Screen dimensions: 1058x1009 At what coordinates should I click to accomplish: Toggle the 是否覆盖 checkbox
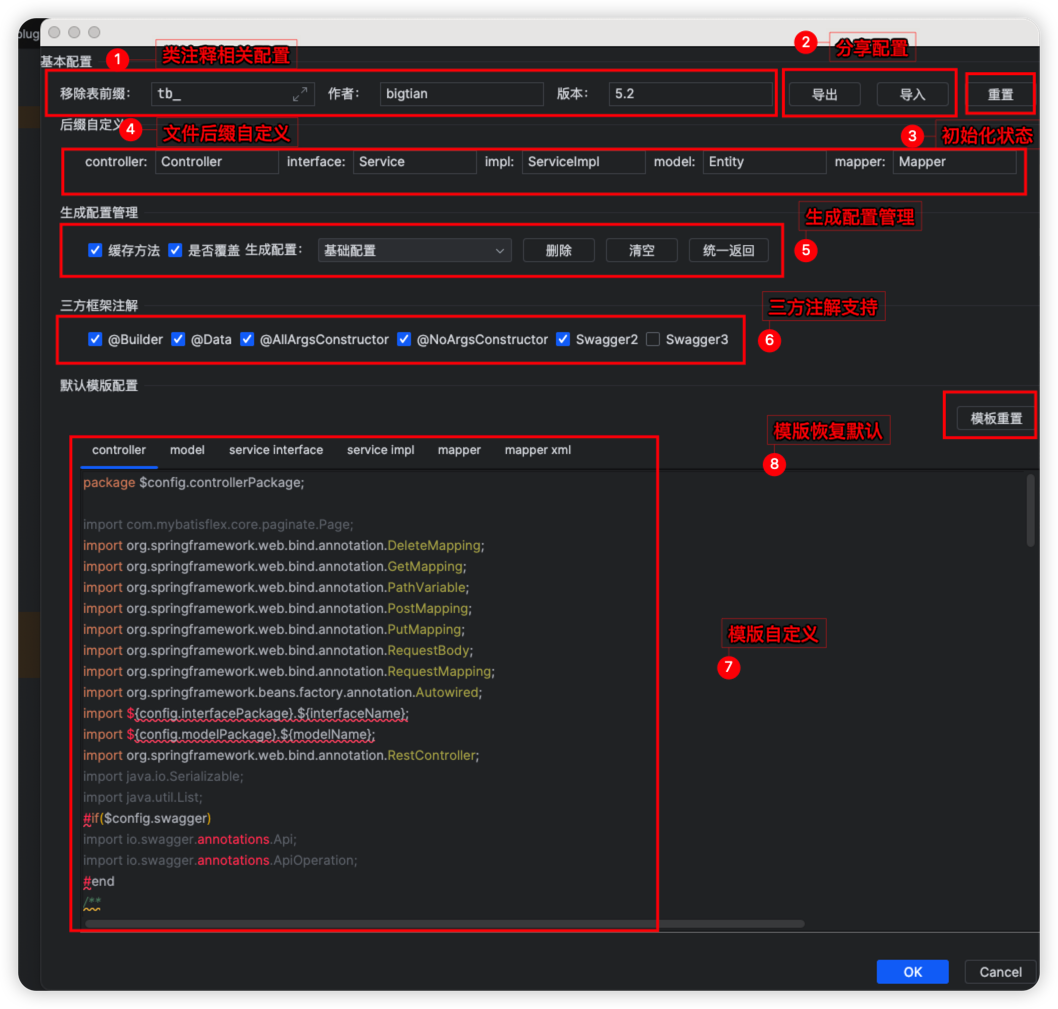point(175,250)
